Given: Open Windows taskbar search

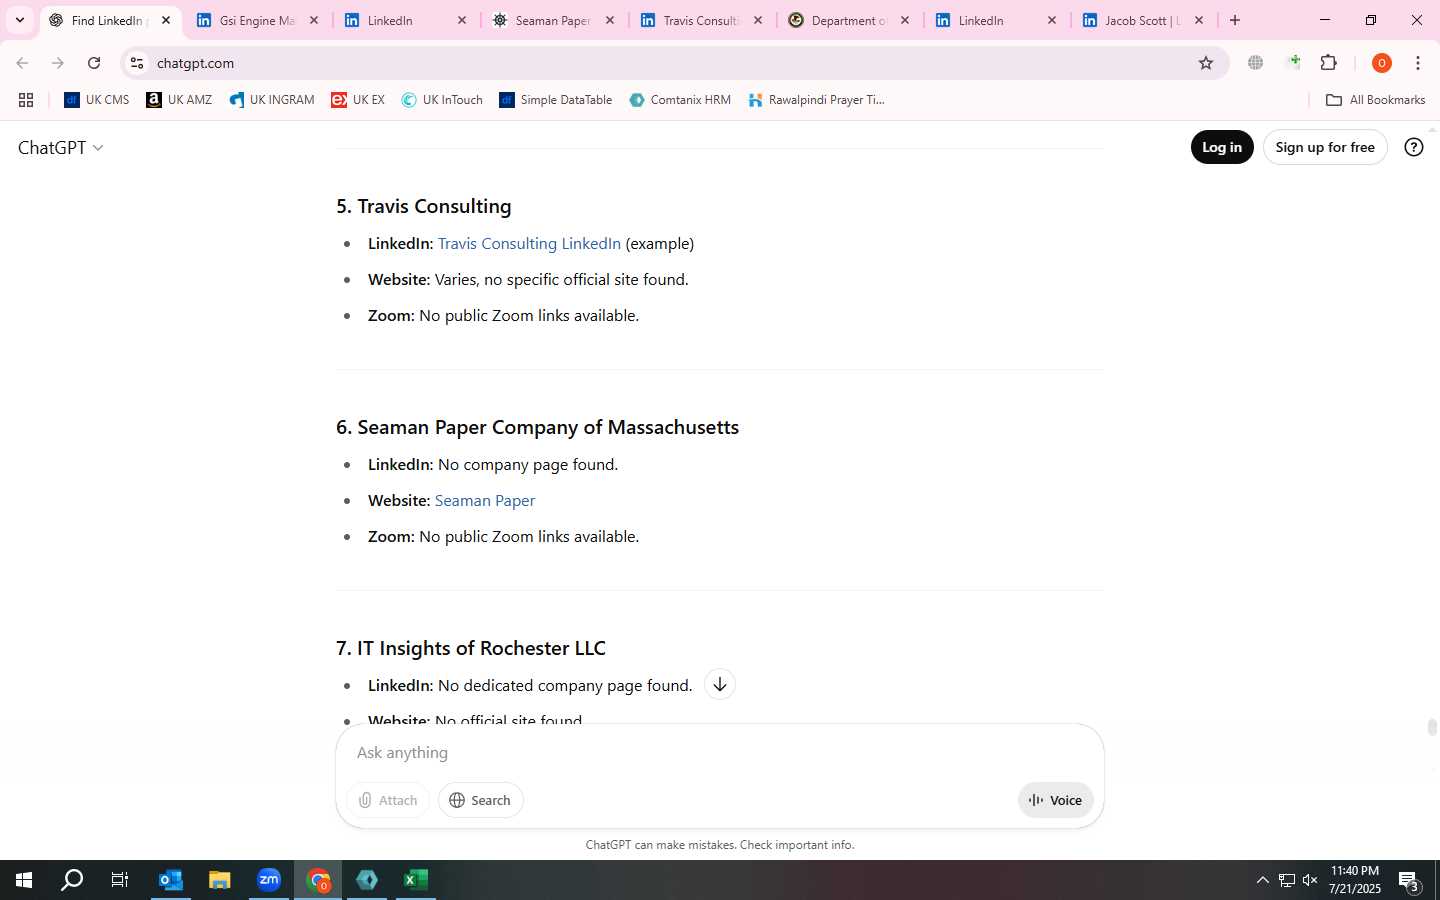Looking at the screenshot, I should point(72,880).
